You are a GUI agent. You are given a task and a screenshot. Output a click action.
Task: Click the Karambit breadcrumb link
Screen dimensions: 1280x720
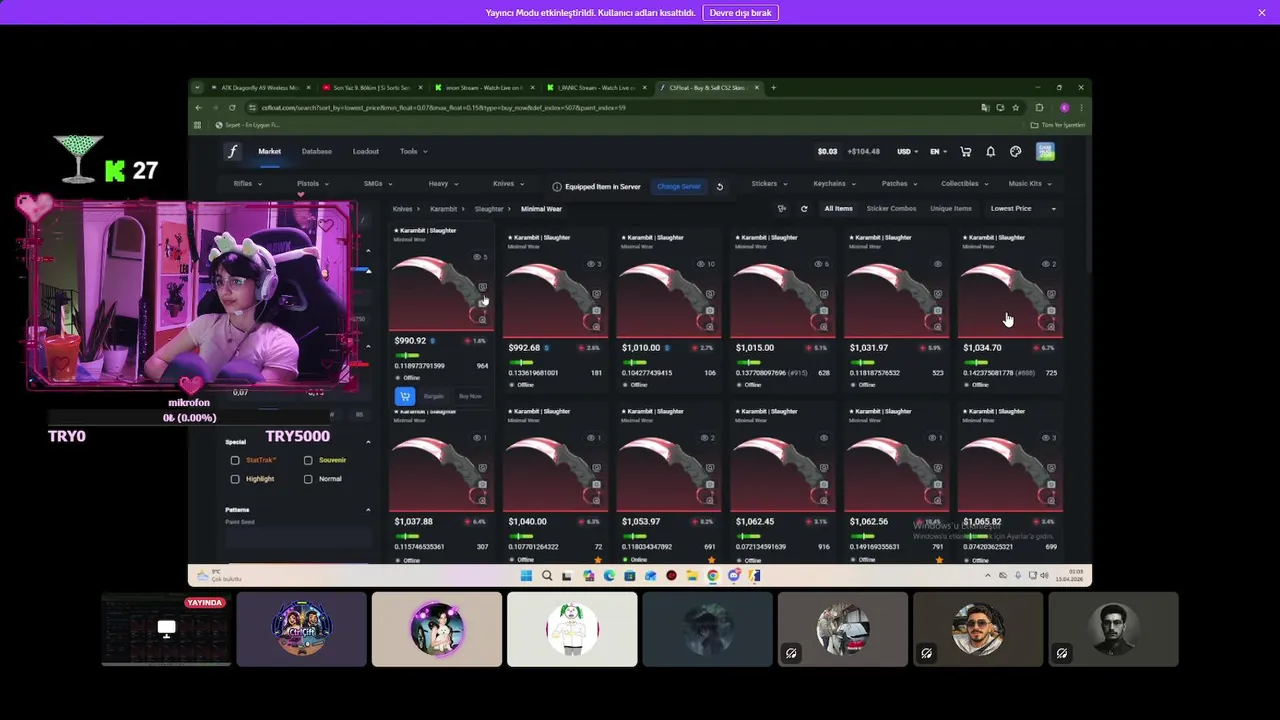[x=443, y=209]
